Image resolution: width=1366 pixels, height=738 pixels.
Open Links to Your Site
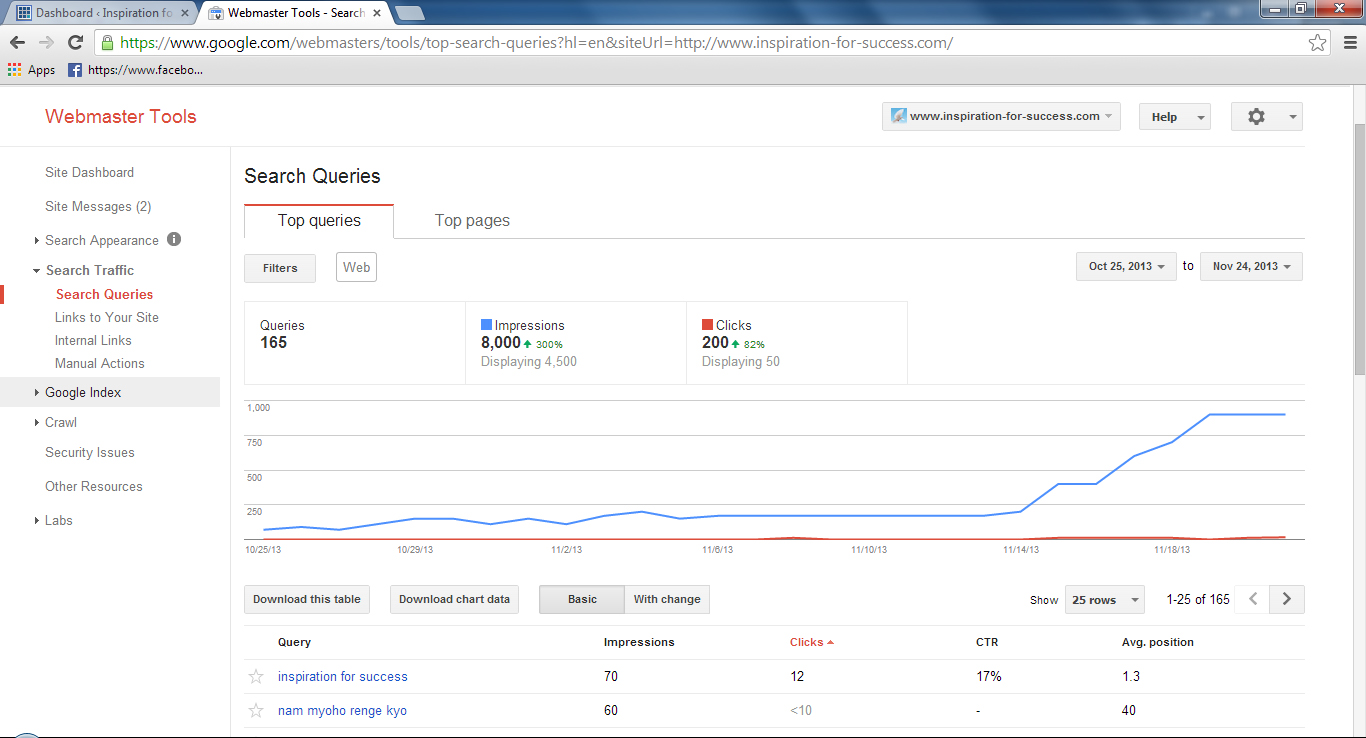pyautogui.click(x=107, y=317)
